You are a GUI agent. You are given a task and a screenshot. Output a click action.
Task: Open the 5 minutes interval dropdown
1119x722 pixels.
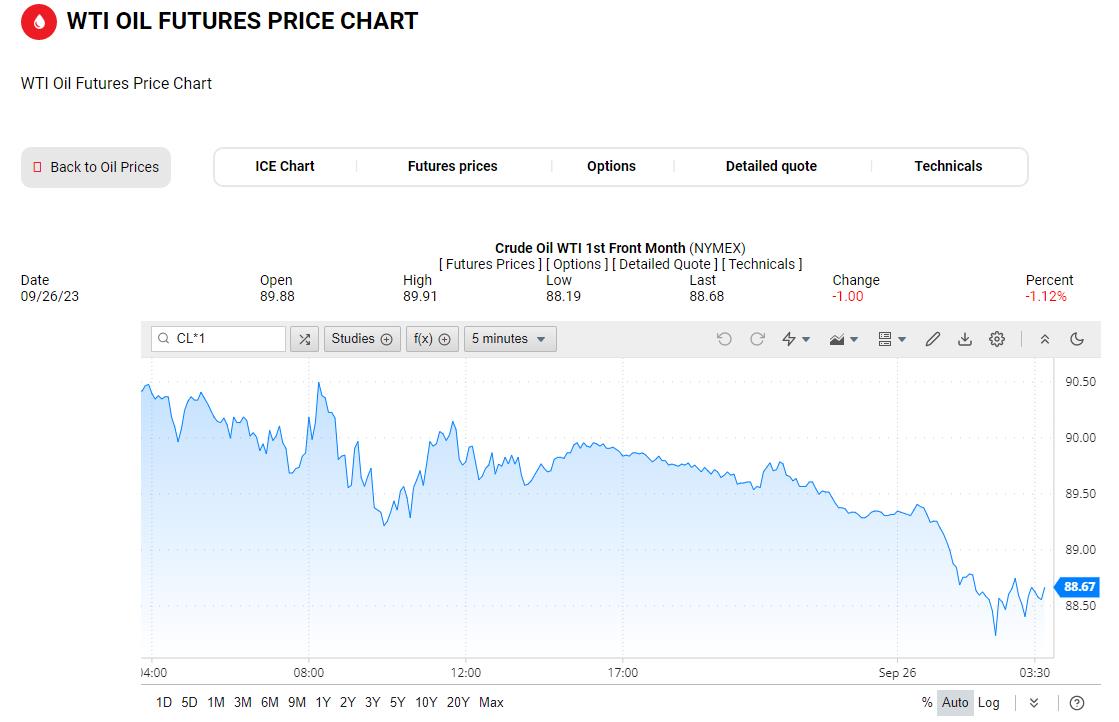click(x=509, y=339)
